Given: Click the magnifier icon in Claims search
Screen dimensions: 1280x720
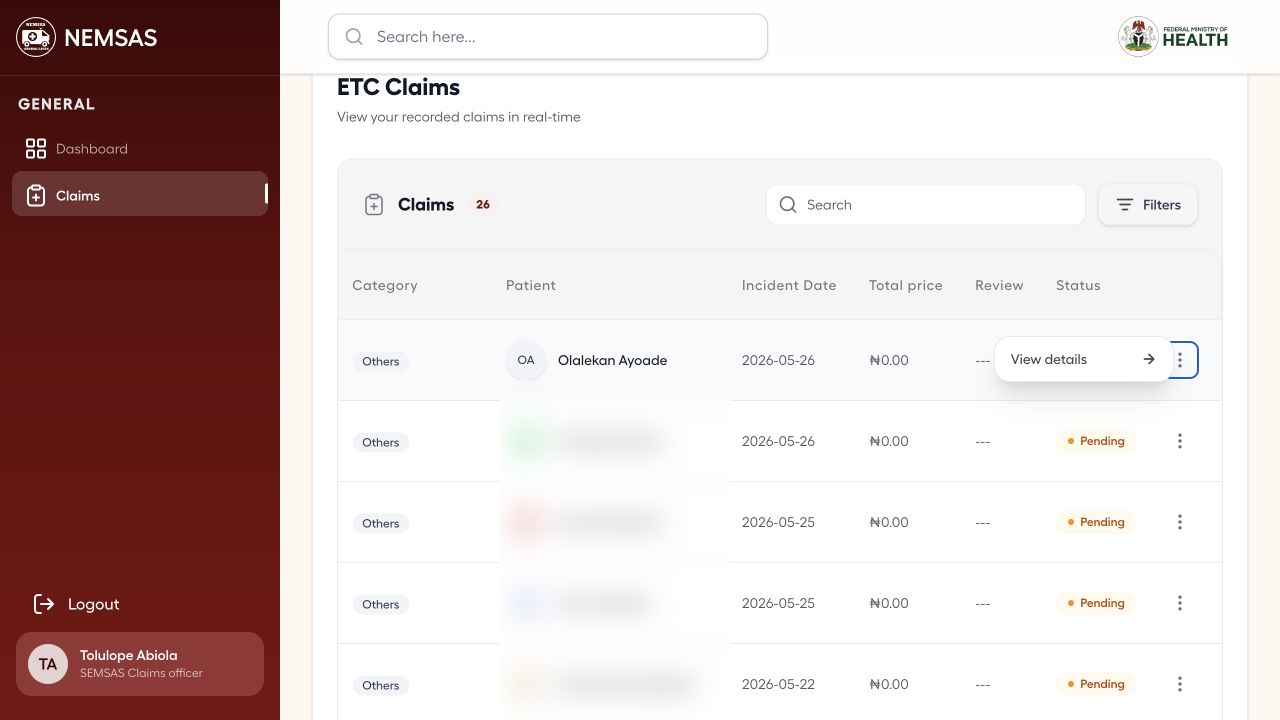Looking at the screenshot, I should click(x=788, y=205).
